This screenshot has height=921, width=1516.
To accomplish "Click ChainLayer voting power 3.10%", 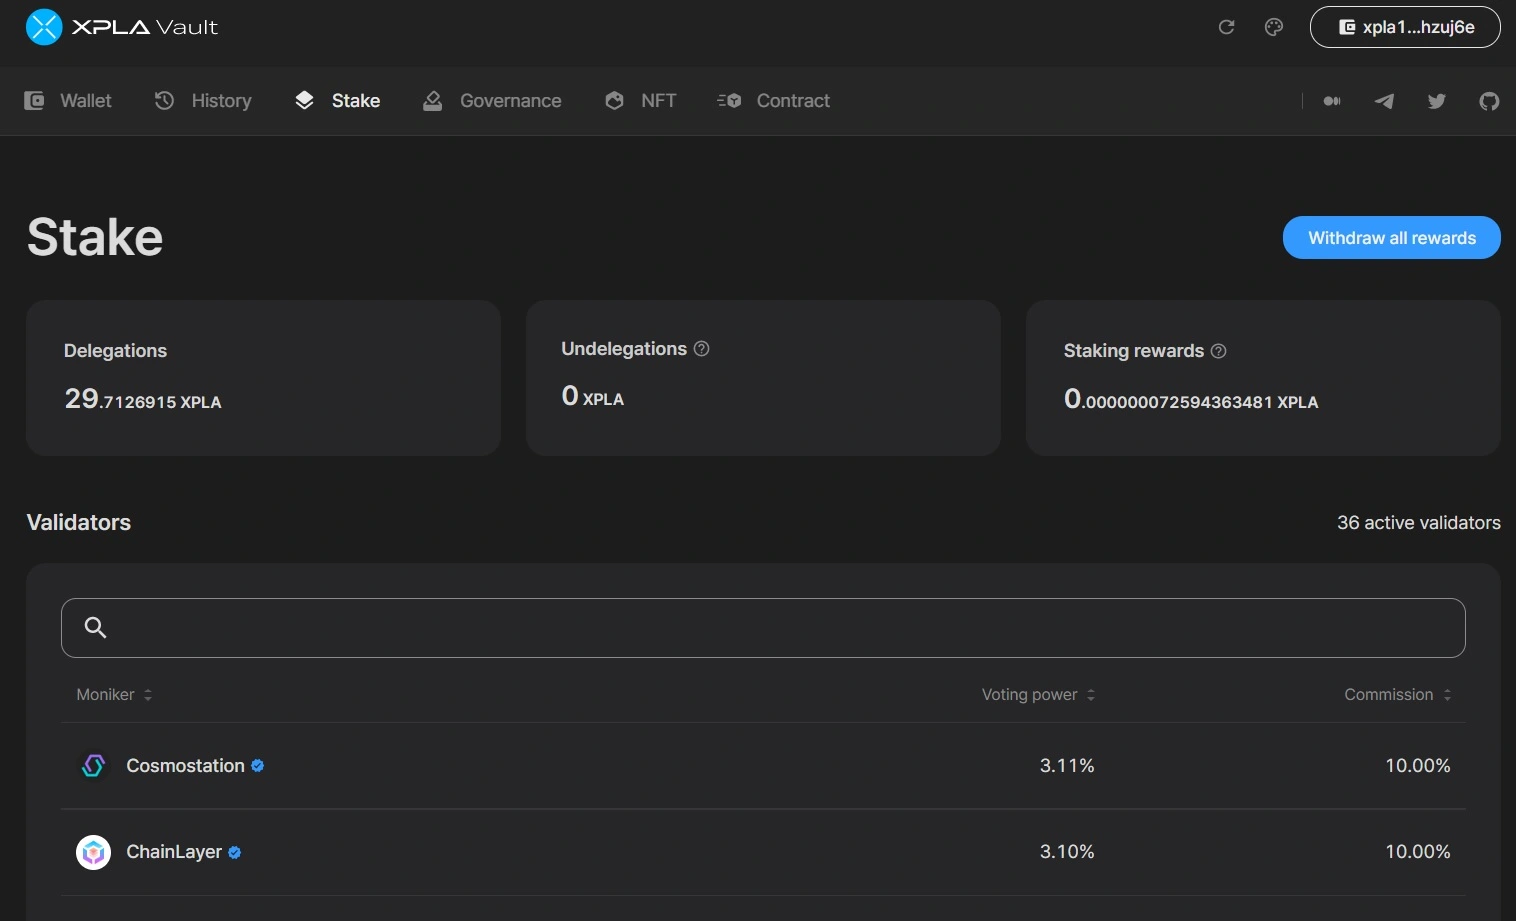I will tap(1067, 852).
